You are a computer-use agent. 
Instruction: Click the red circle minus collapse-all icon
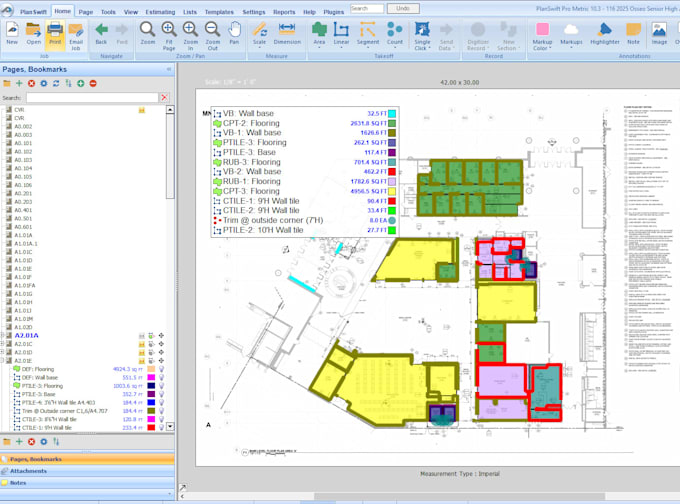click(93, 83)
